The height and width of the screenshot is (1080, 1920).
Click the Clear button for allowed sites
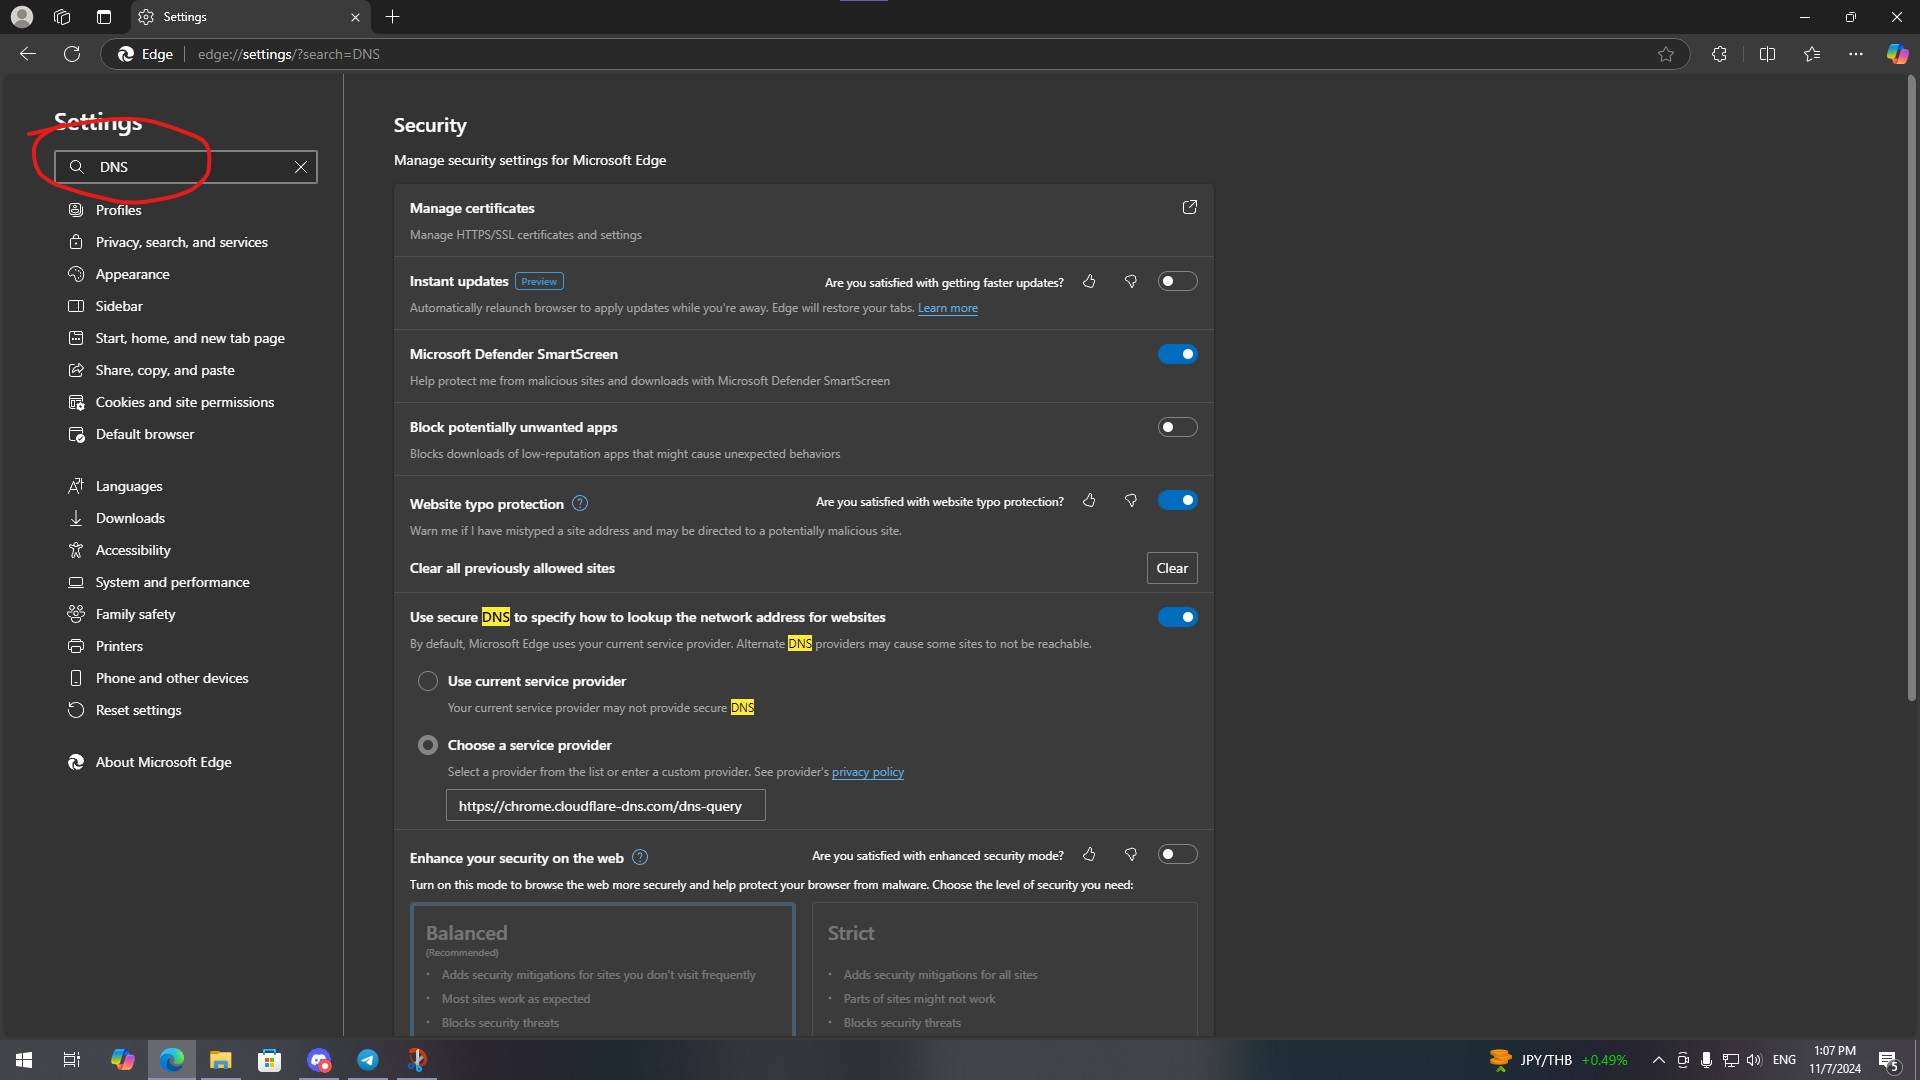tap(1172, 568)
